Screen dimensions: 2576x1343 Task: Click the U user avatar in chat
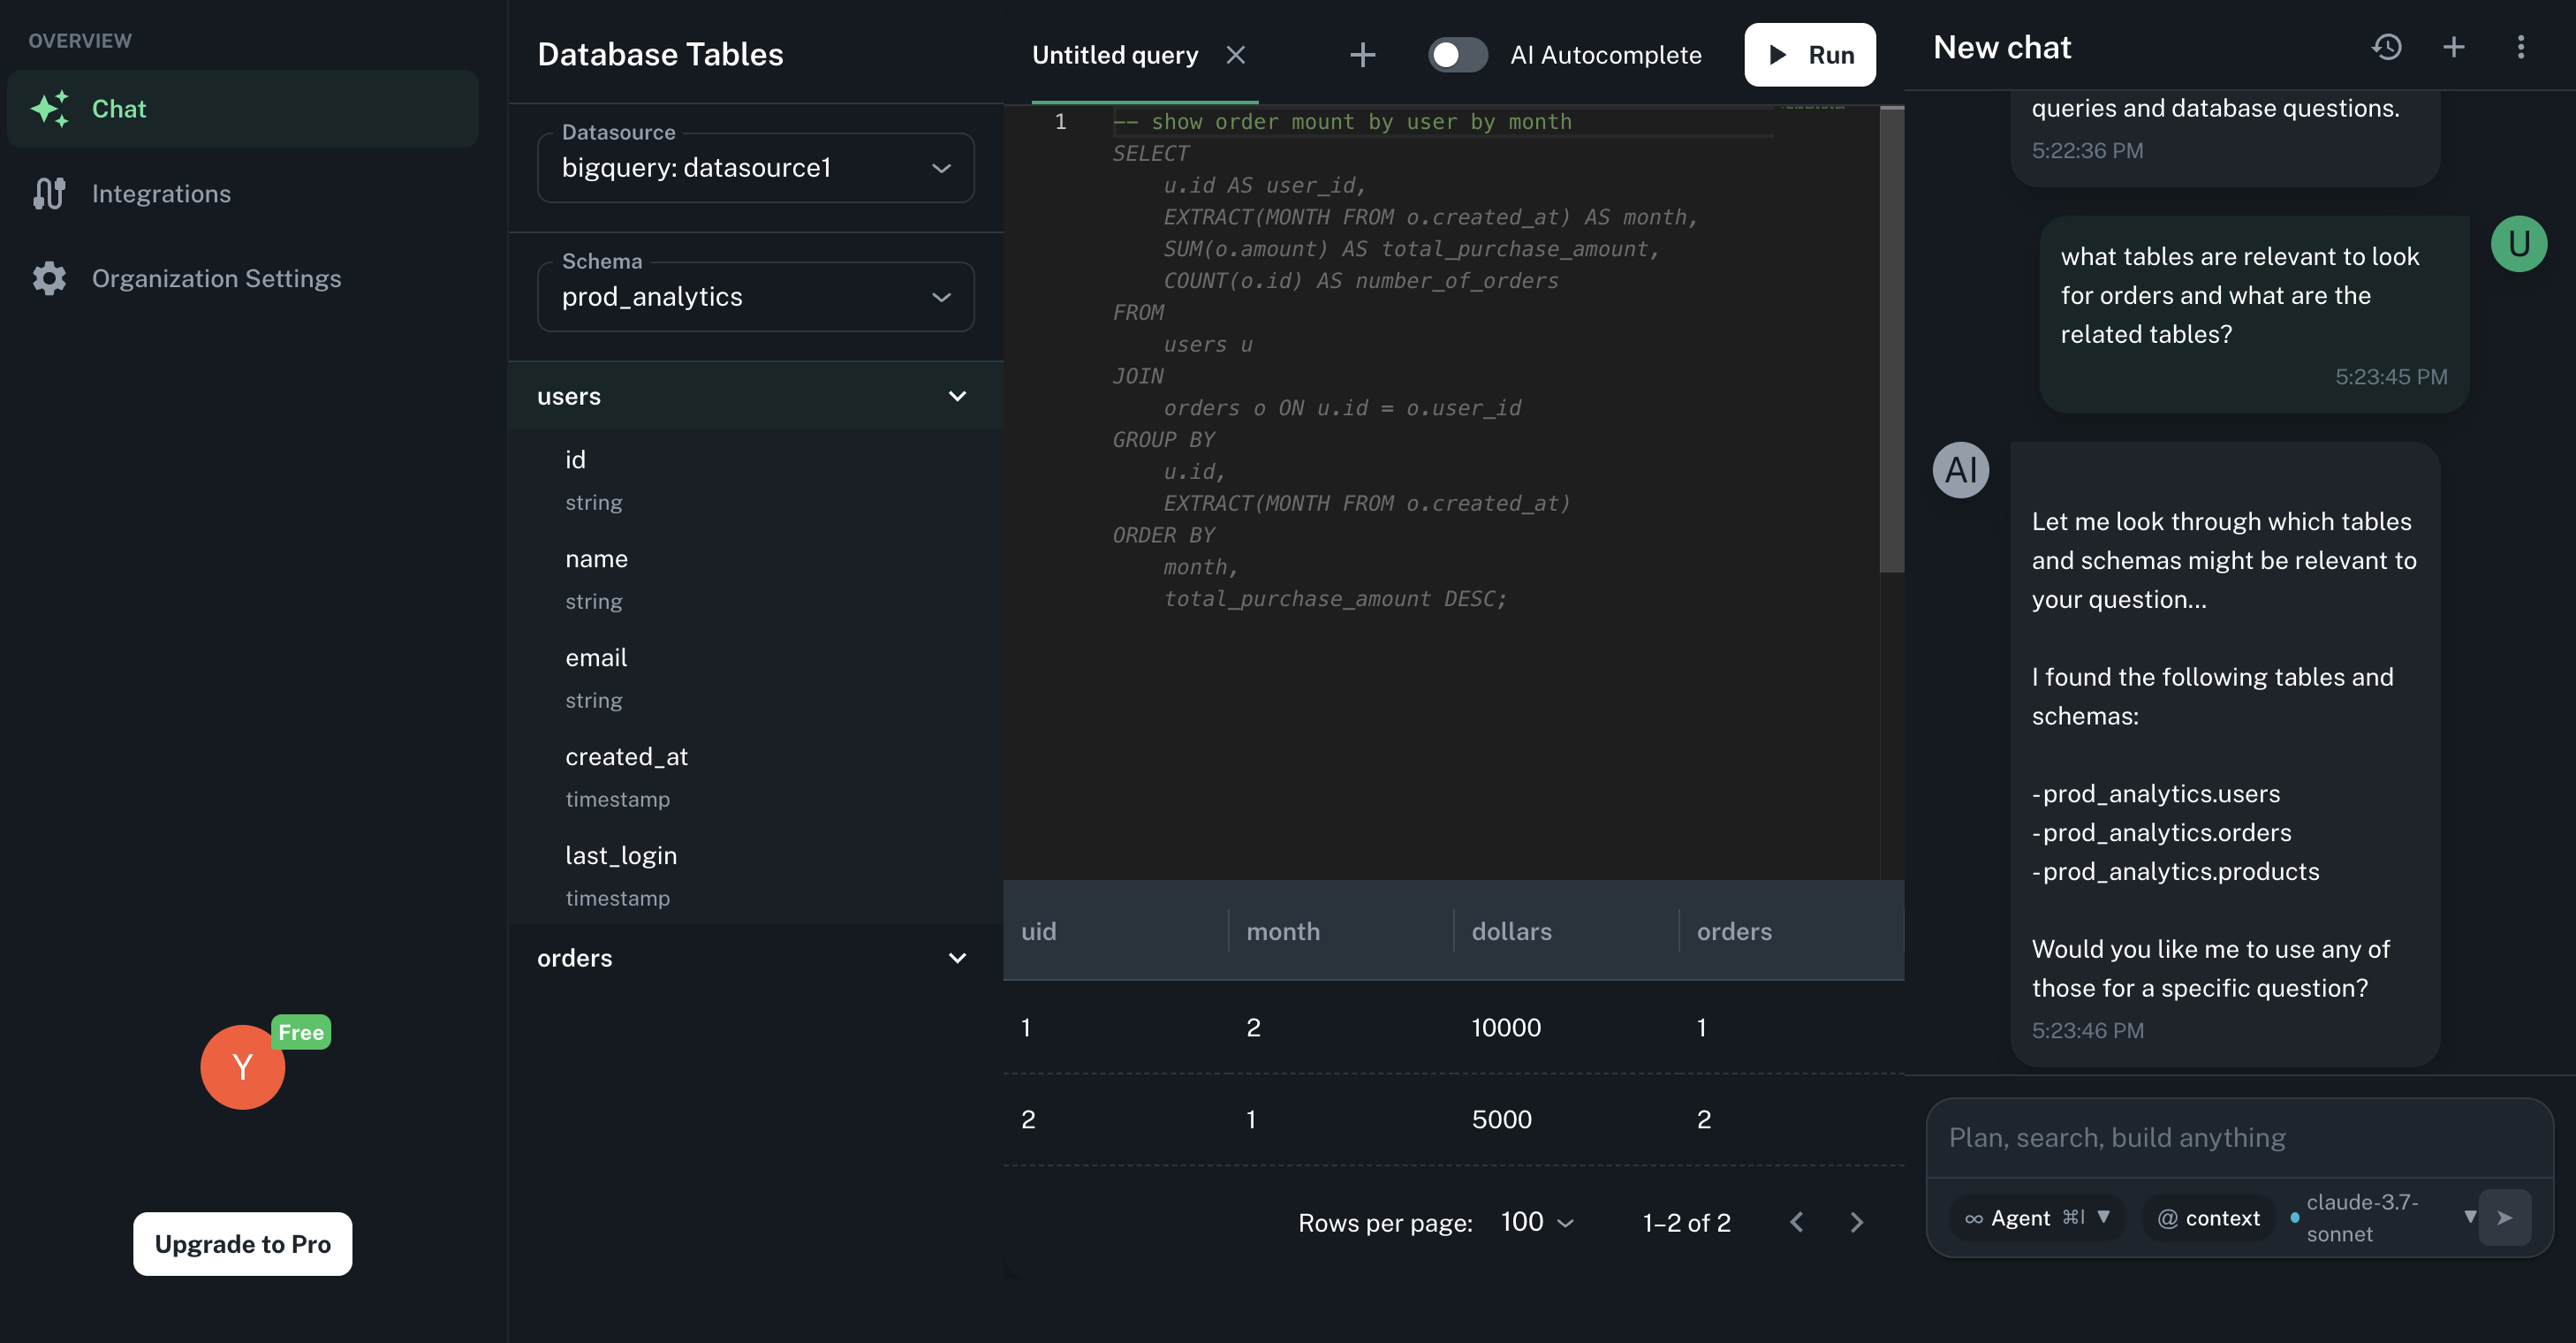[x=2518, y=244]
